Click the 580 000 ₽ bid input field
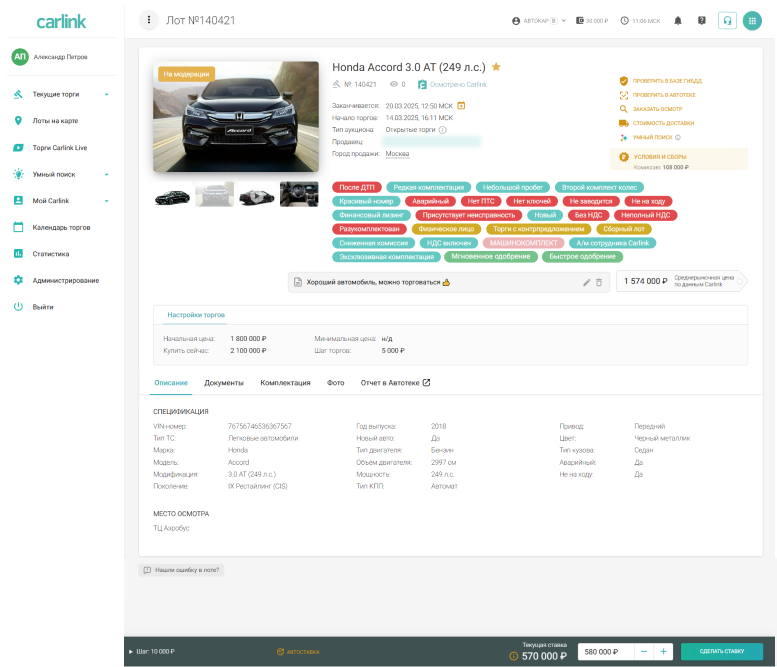The image size is (777, 667). [x=607, y=652]
